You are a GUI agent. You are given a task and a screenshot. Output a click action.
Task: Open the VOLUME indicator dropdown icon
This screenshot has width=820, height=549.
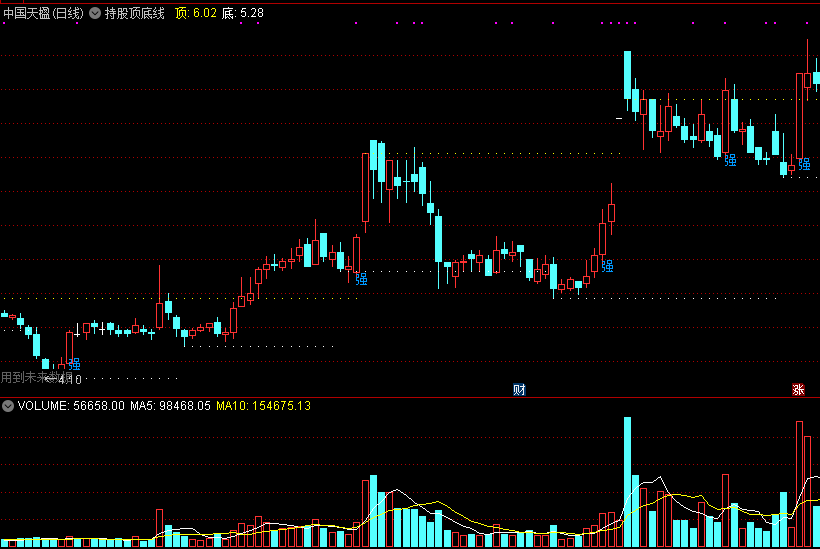pos(8,406)
